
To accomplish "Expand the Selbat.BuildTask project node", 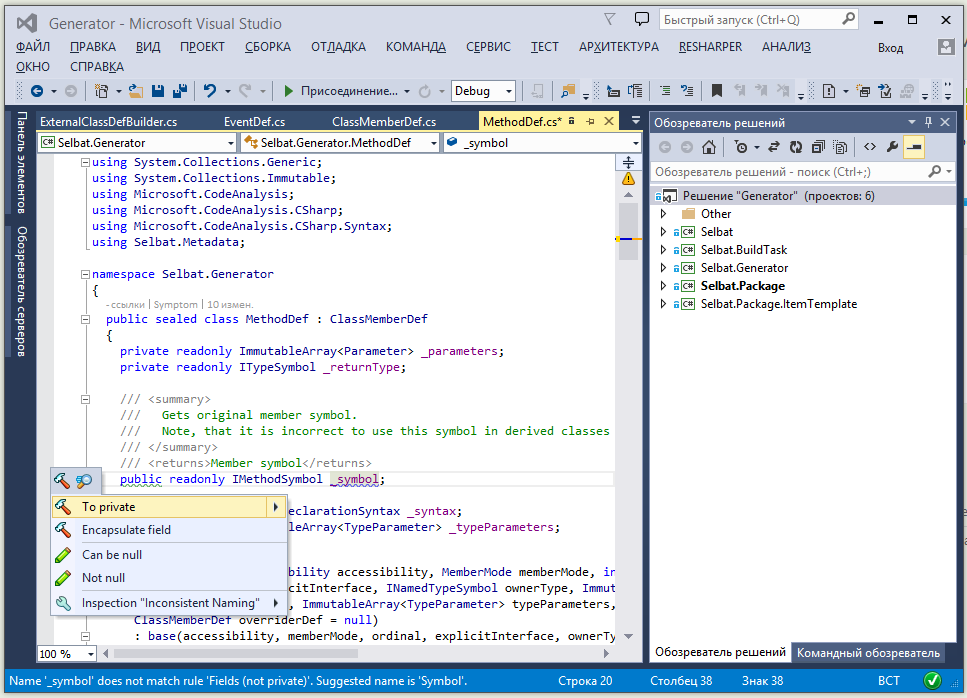I will 662,250.
